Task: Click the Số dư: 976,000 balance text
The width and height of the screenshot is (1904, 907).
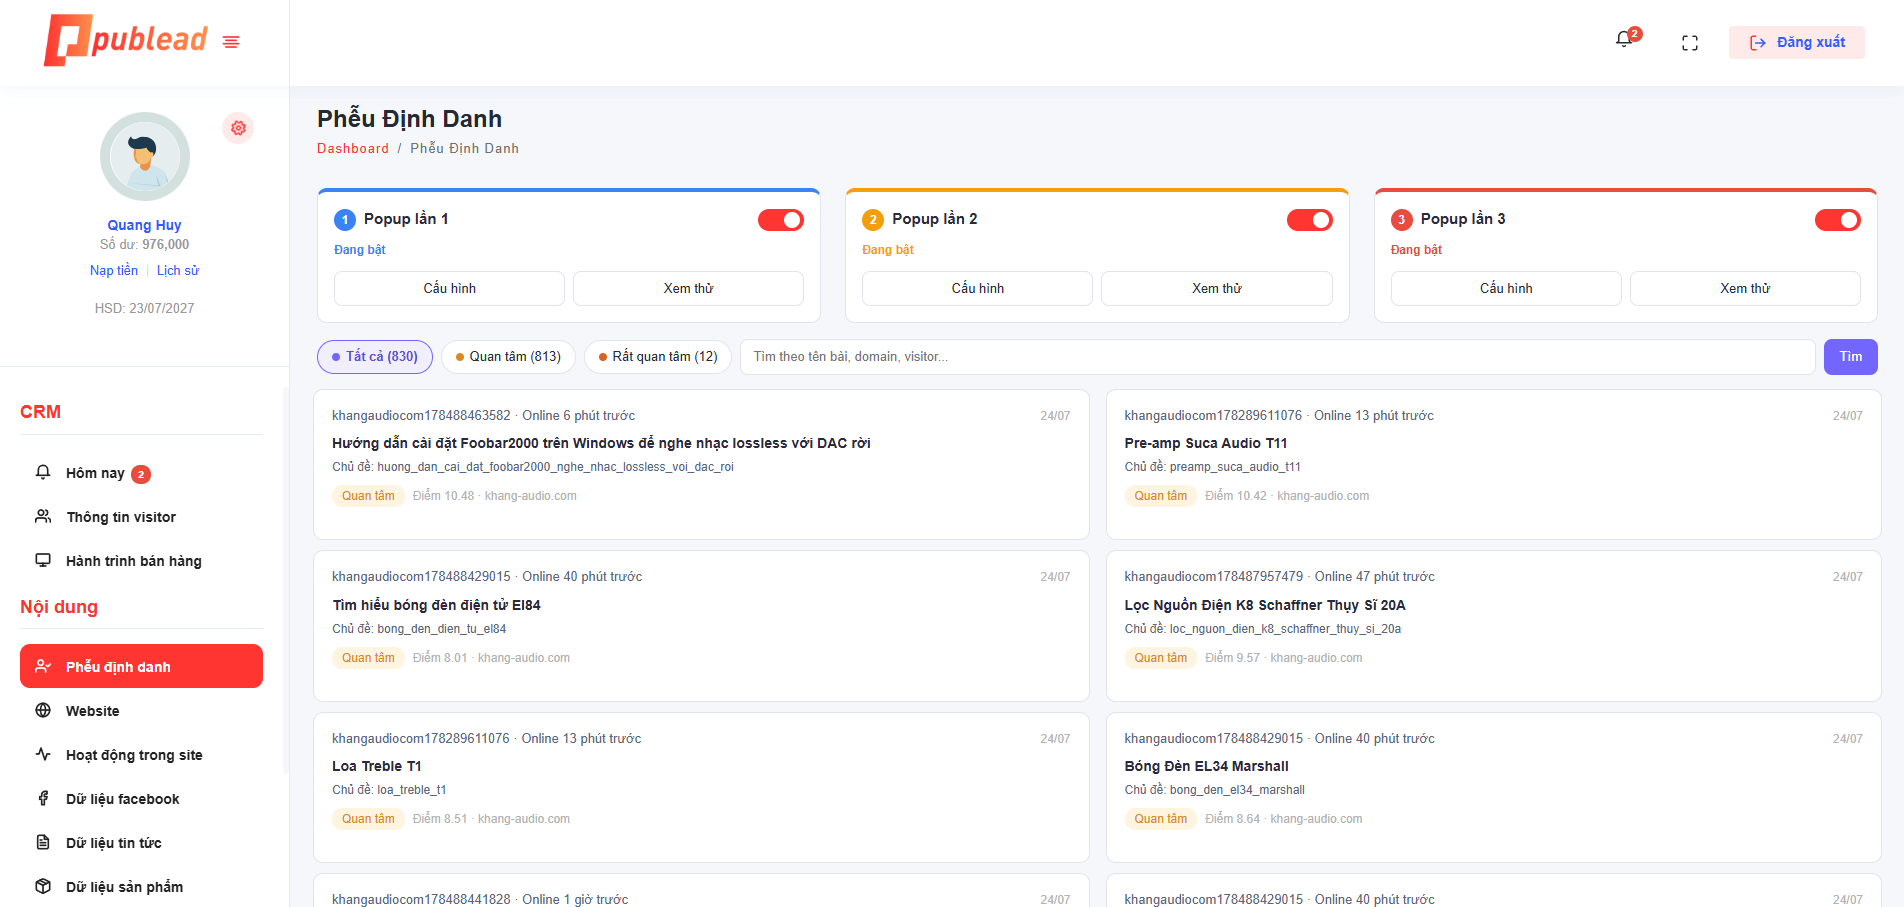Action: point(145,245)
